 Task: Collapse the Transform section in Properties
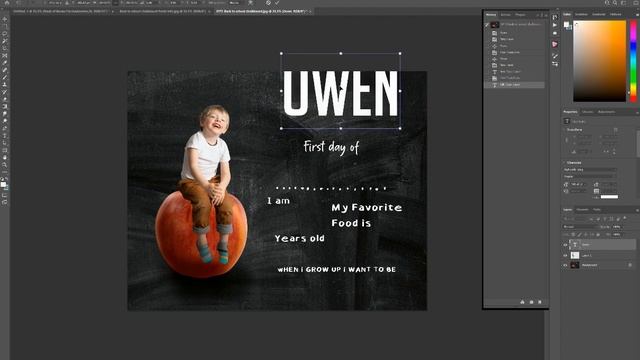tap(565, 130)
